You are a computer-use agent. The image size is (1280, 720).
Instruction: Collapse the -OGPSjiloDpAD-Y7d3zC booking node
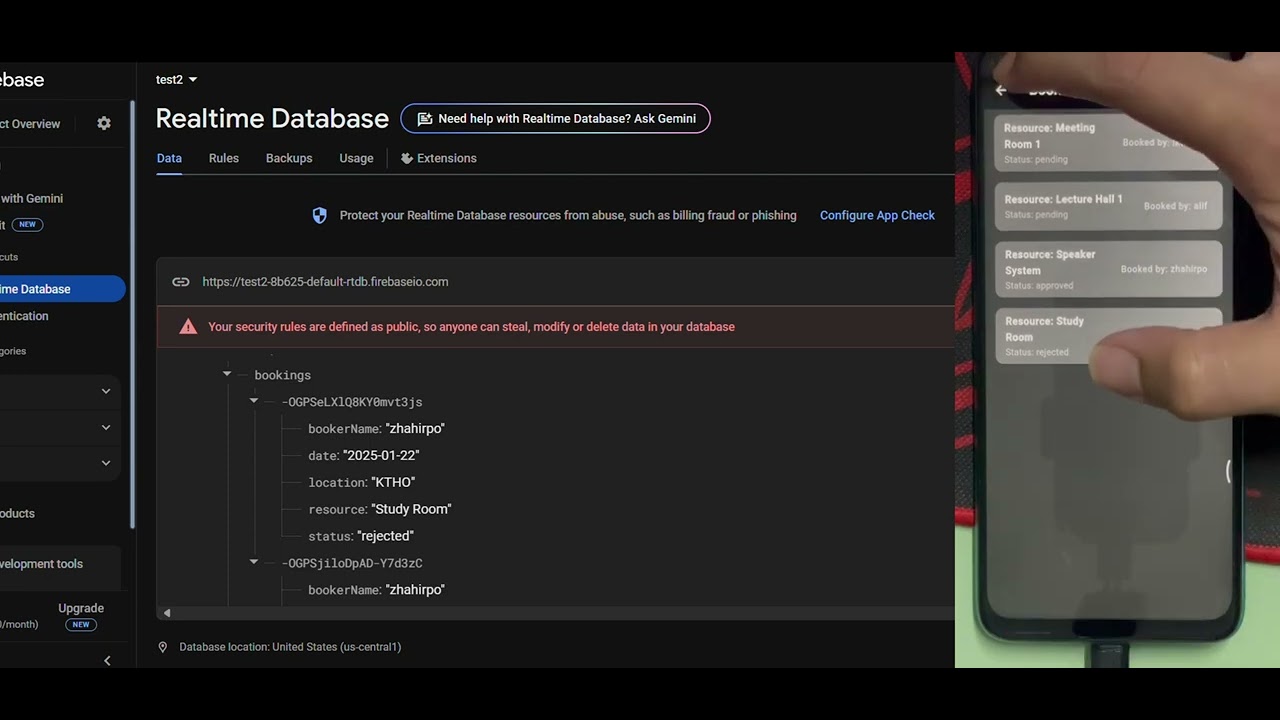pos(254,562)
